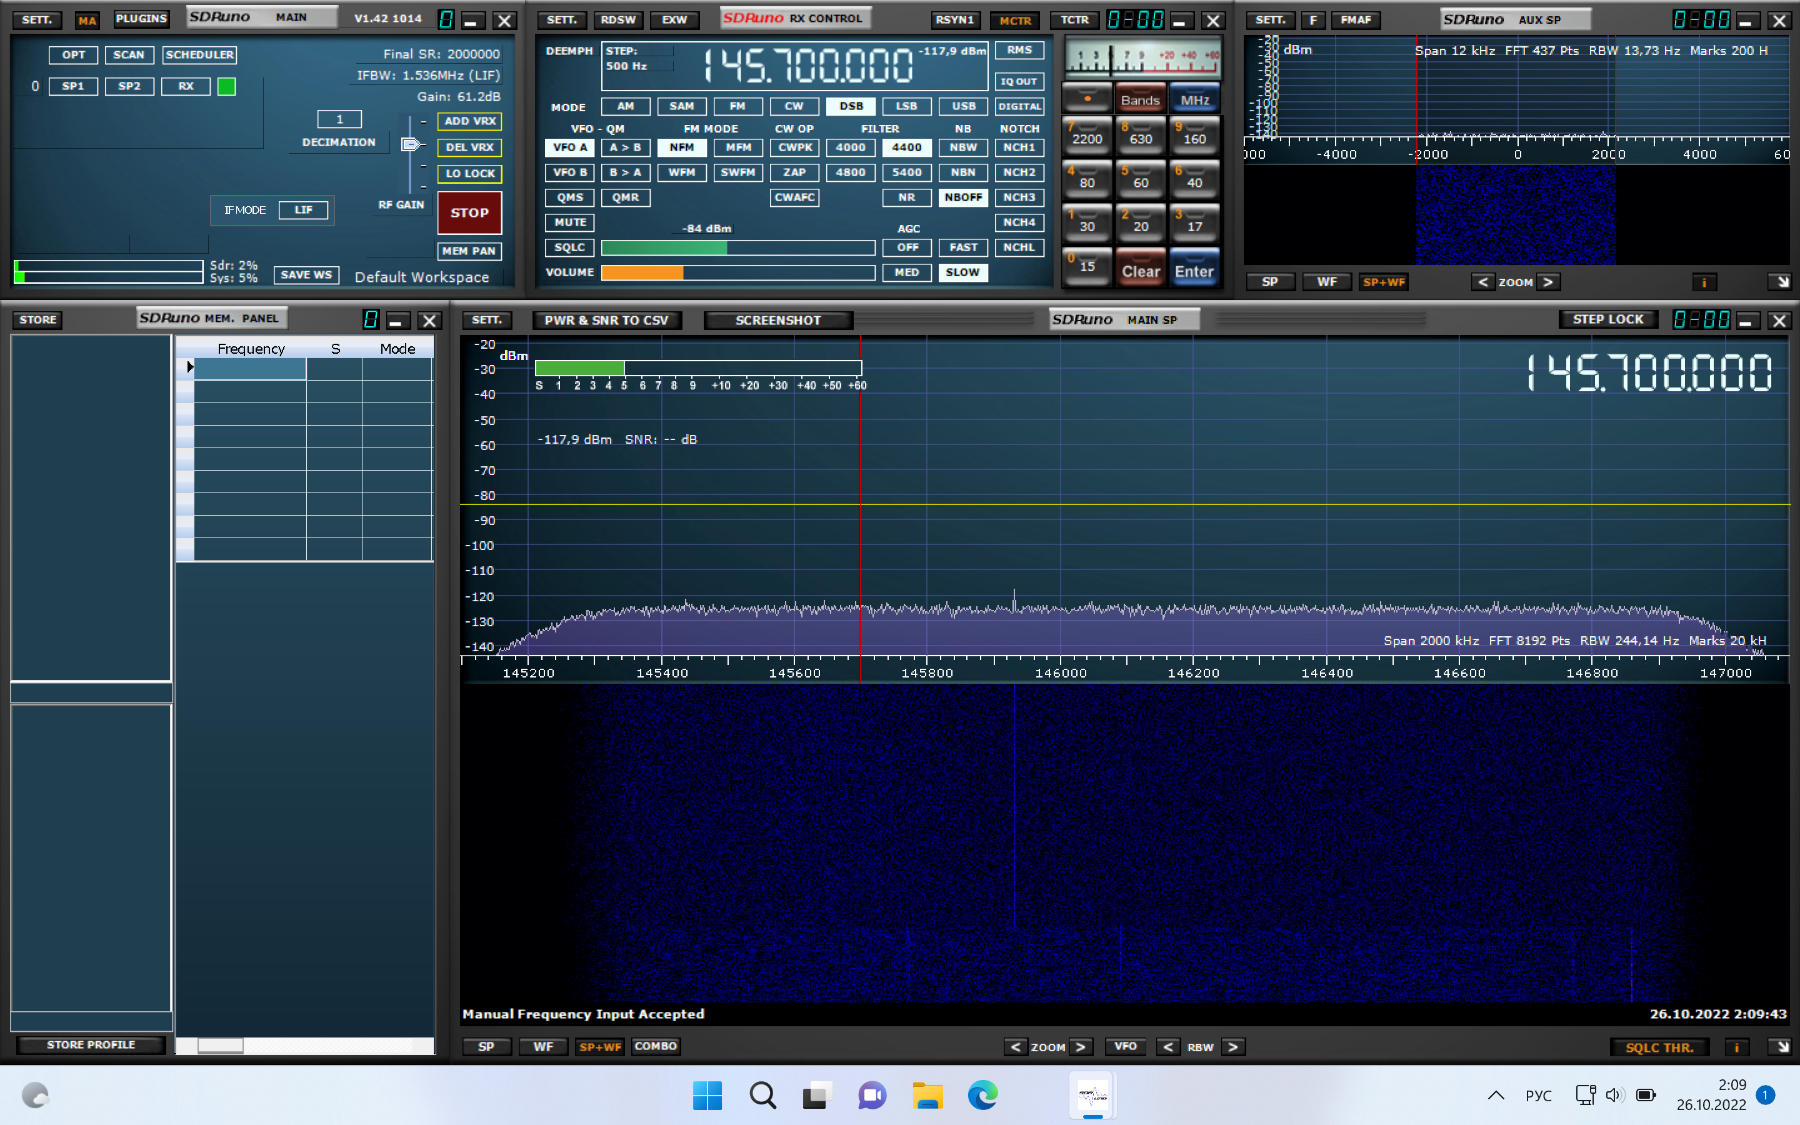Select DSB mode

[851, 106]
